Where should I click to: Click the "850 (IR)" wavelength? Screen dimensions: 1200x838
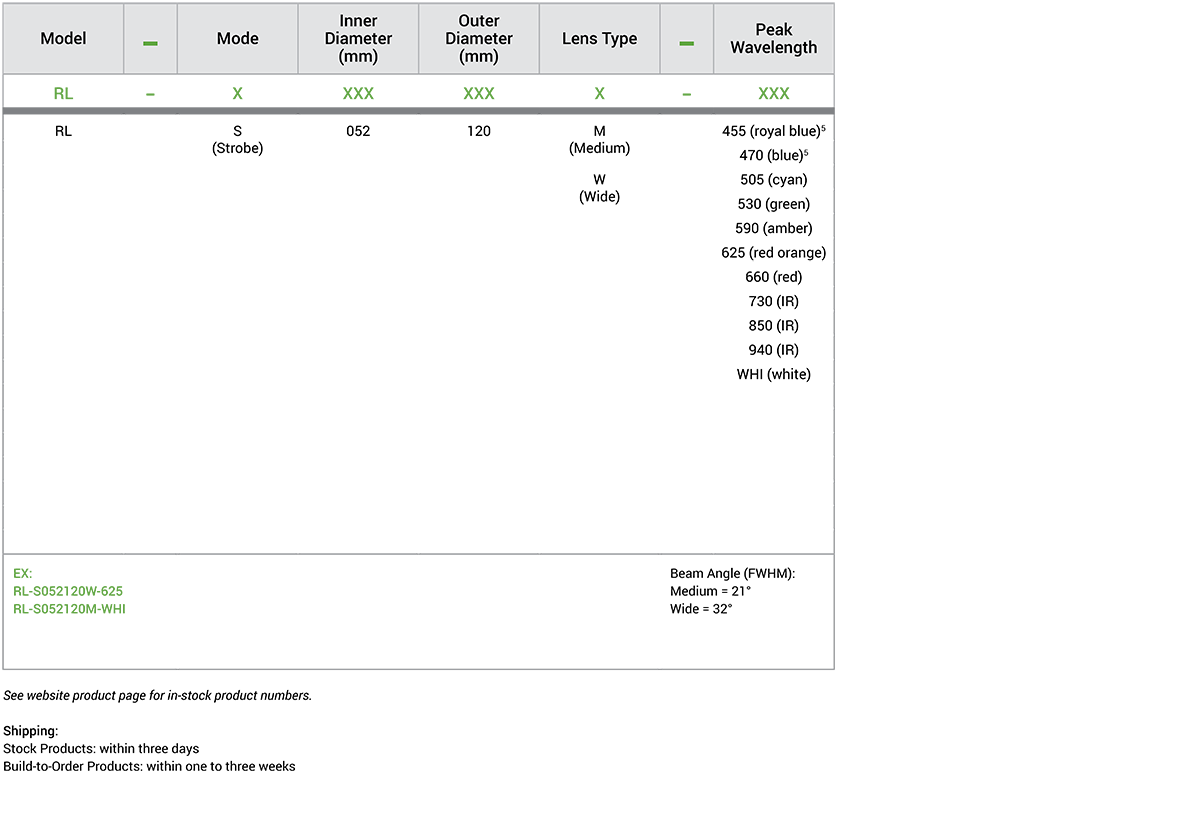click(x=774, y=326)
